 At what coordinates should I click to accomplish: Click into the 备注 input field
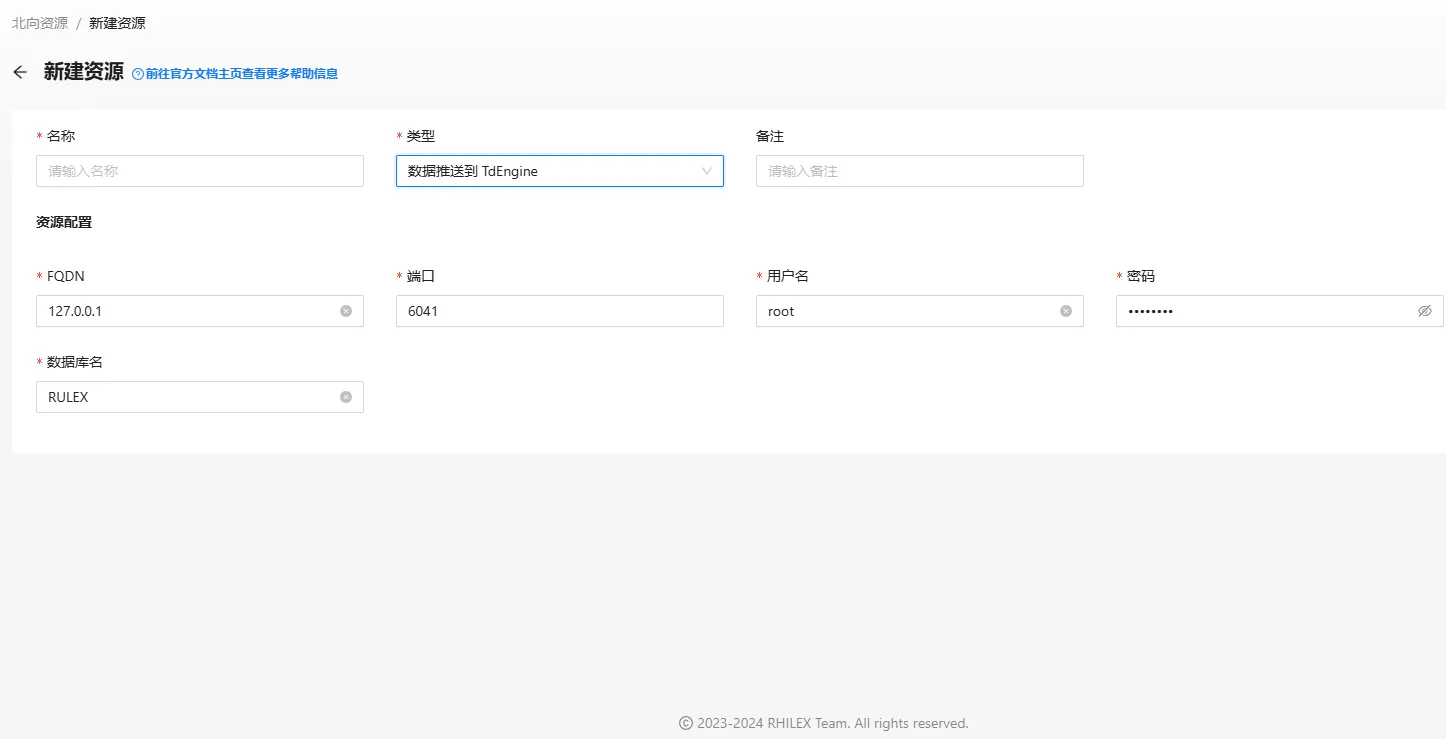(919, 171)
